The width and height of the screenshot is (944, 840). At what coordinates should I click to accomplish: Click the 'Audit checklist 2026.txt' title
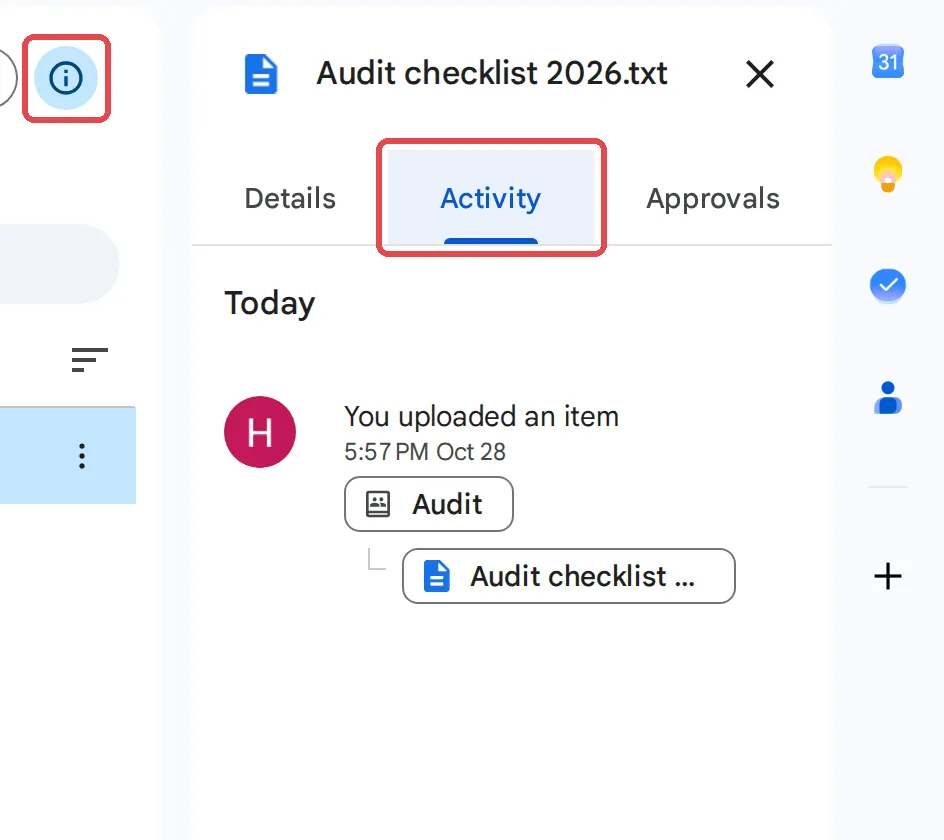tap(492, 73)
